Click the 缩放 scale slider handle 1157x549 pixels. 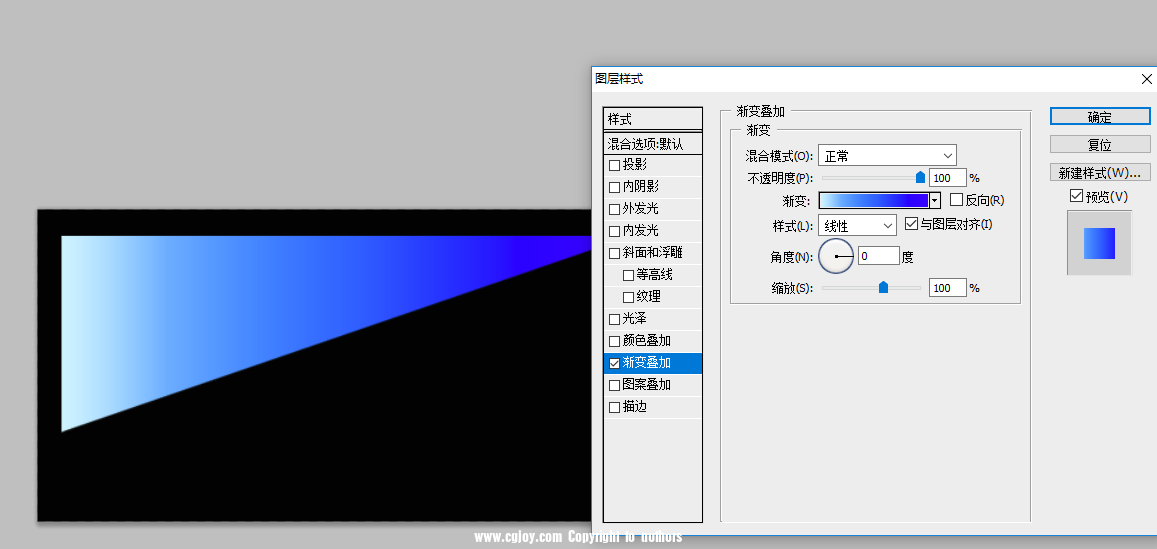click(x=883, y=287)
